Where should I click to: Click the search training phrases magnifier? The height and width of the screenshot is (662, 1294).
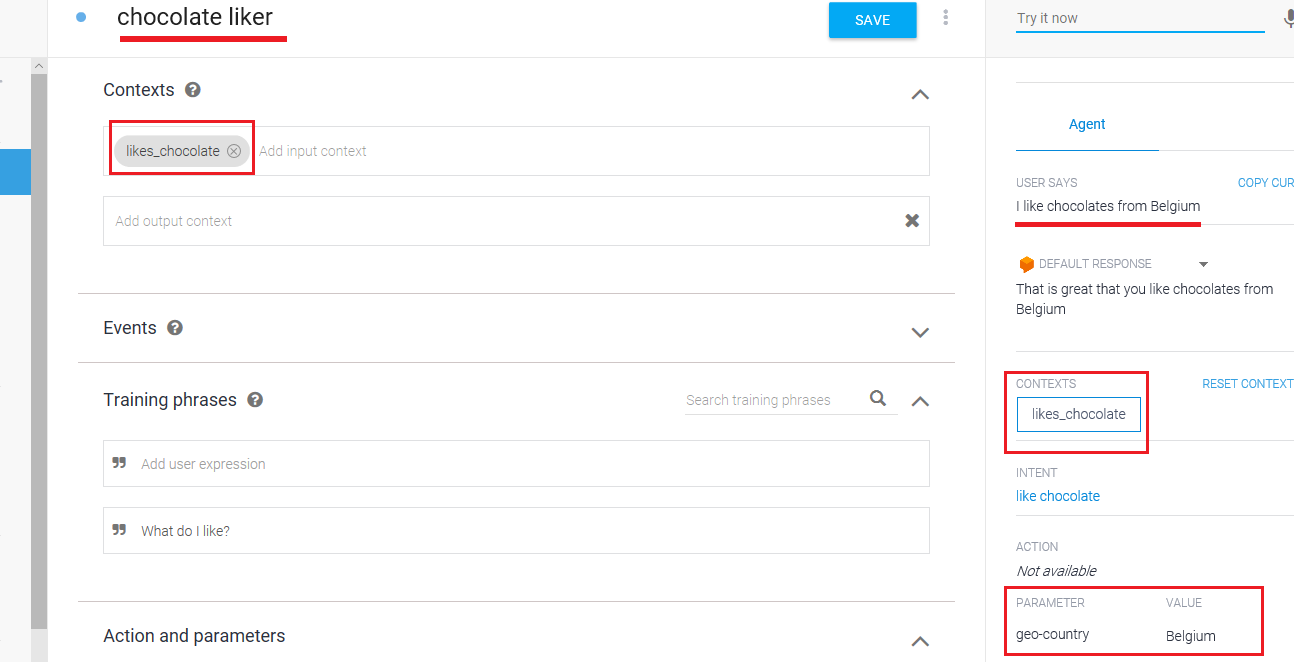(878, 399)
